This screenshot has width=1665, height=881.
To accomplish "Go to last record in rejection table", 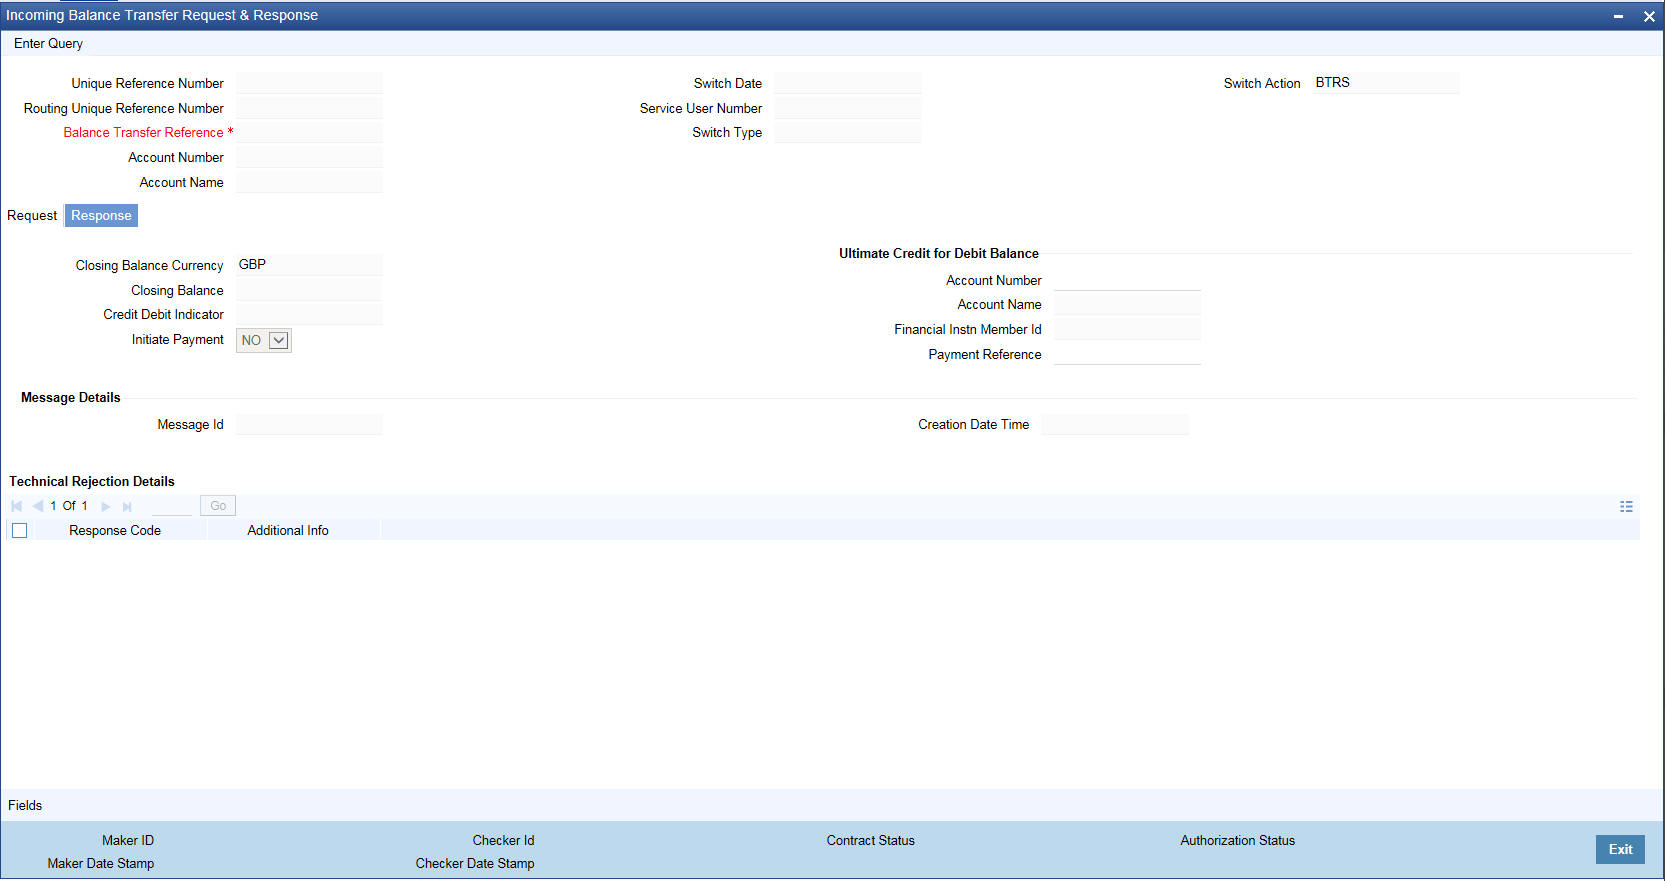I will click(127, 506).
